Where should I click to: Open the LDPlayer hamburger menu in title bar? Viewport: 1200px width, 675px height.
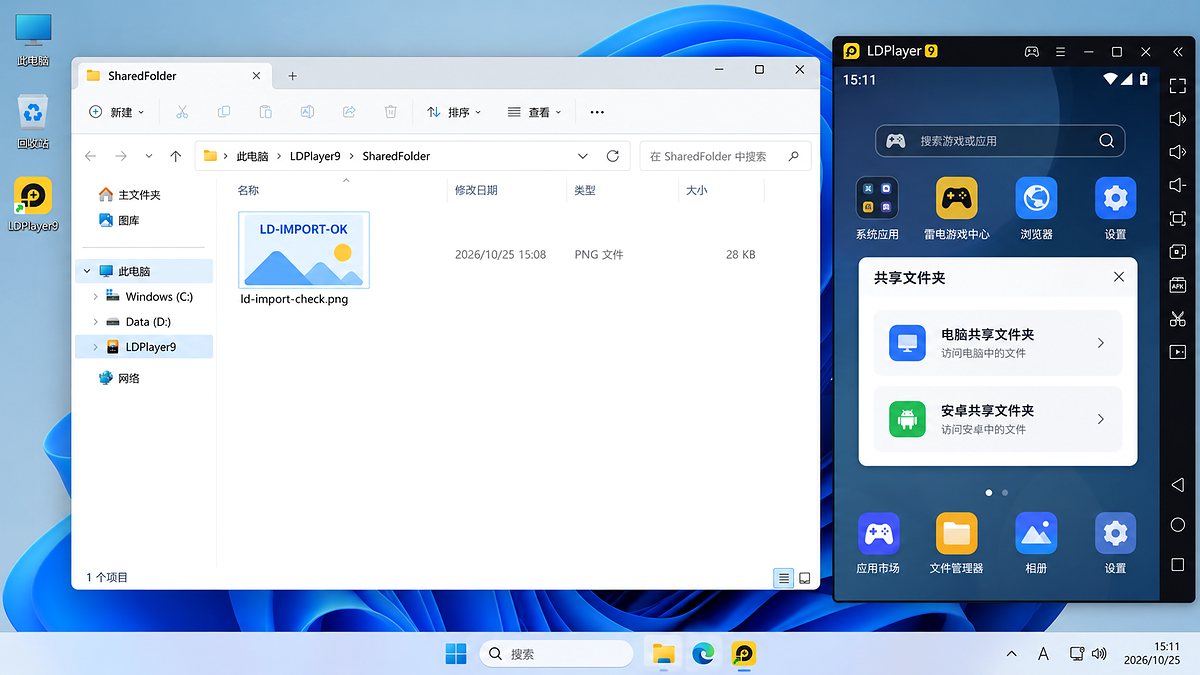(1061, 51)
